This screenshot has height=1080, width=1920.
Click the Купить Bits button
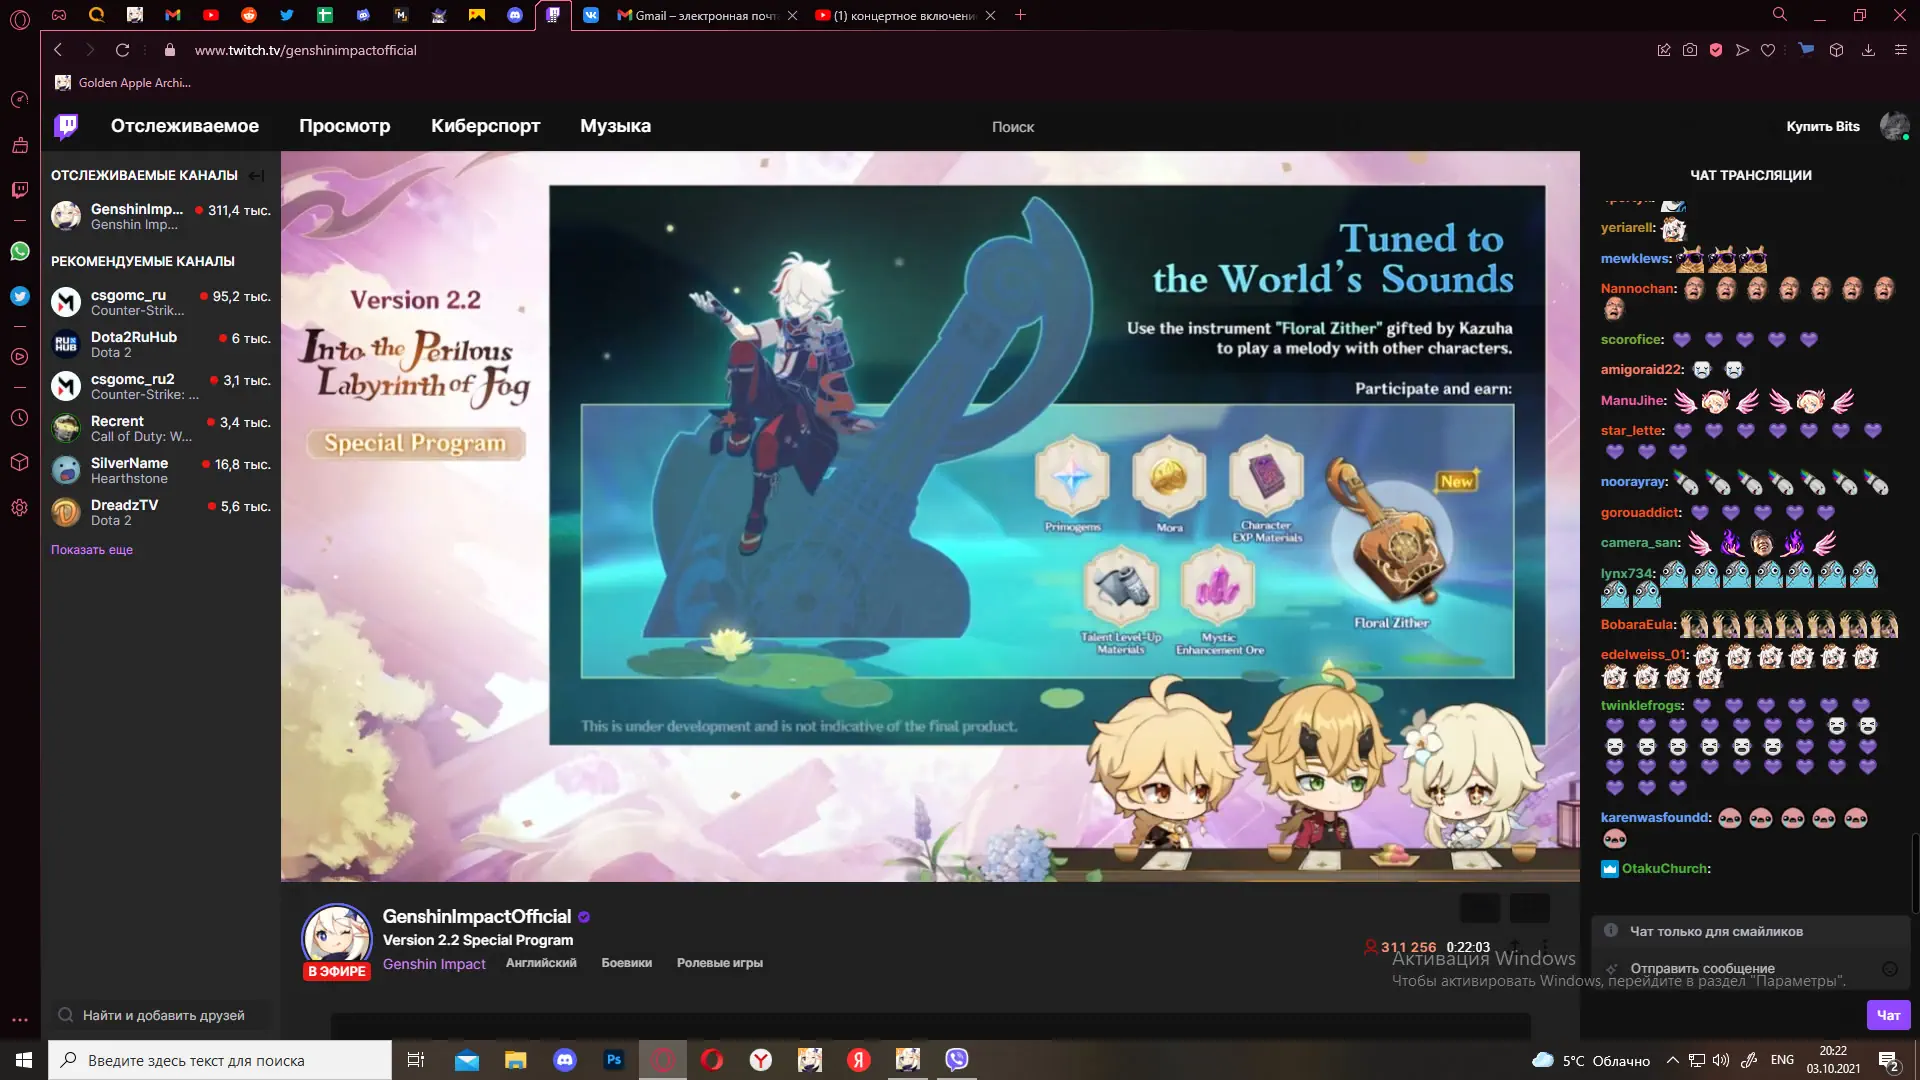pos(1822,126)
